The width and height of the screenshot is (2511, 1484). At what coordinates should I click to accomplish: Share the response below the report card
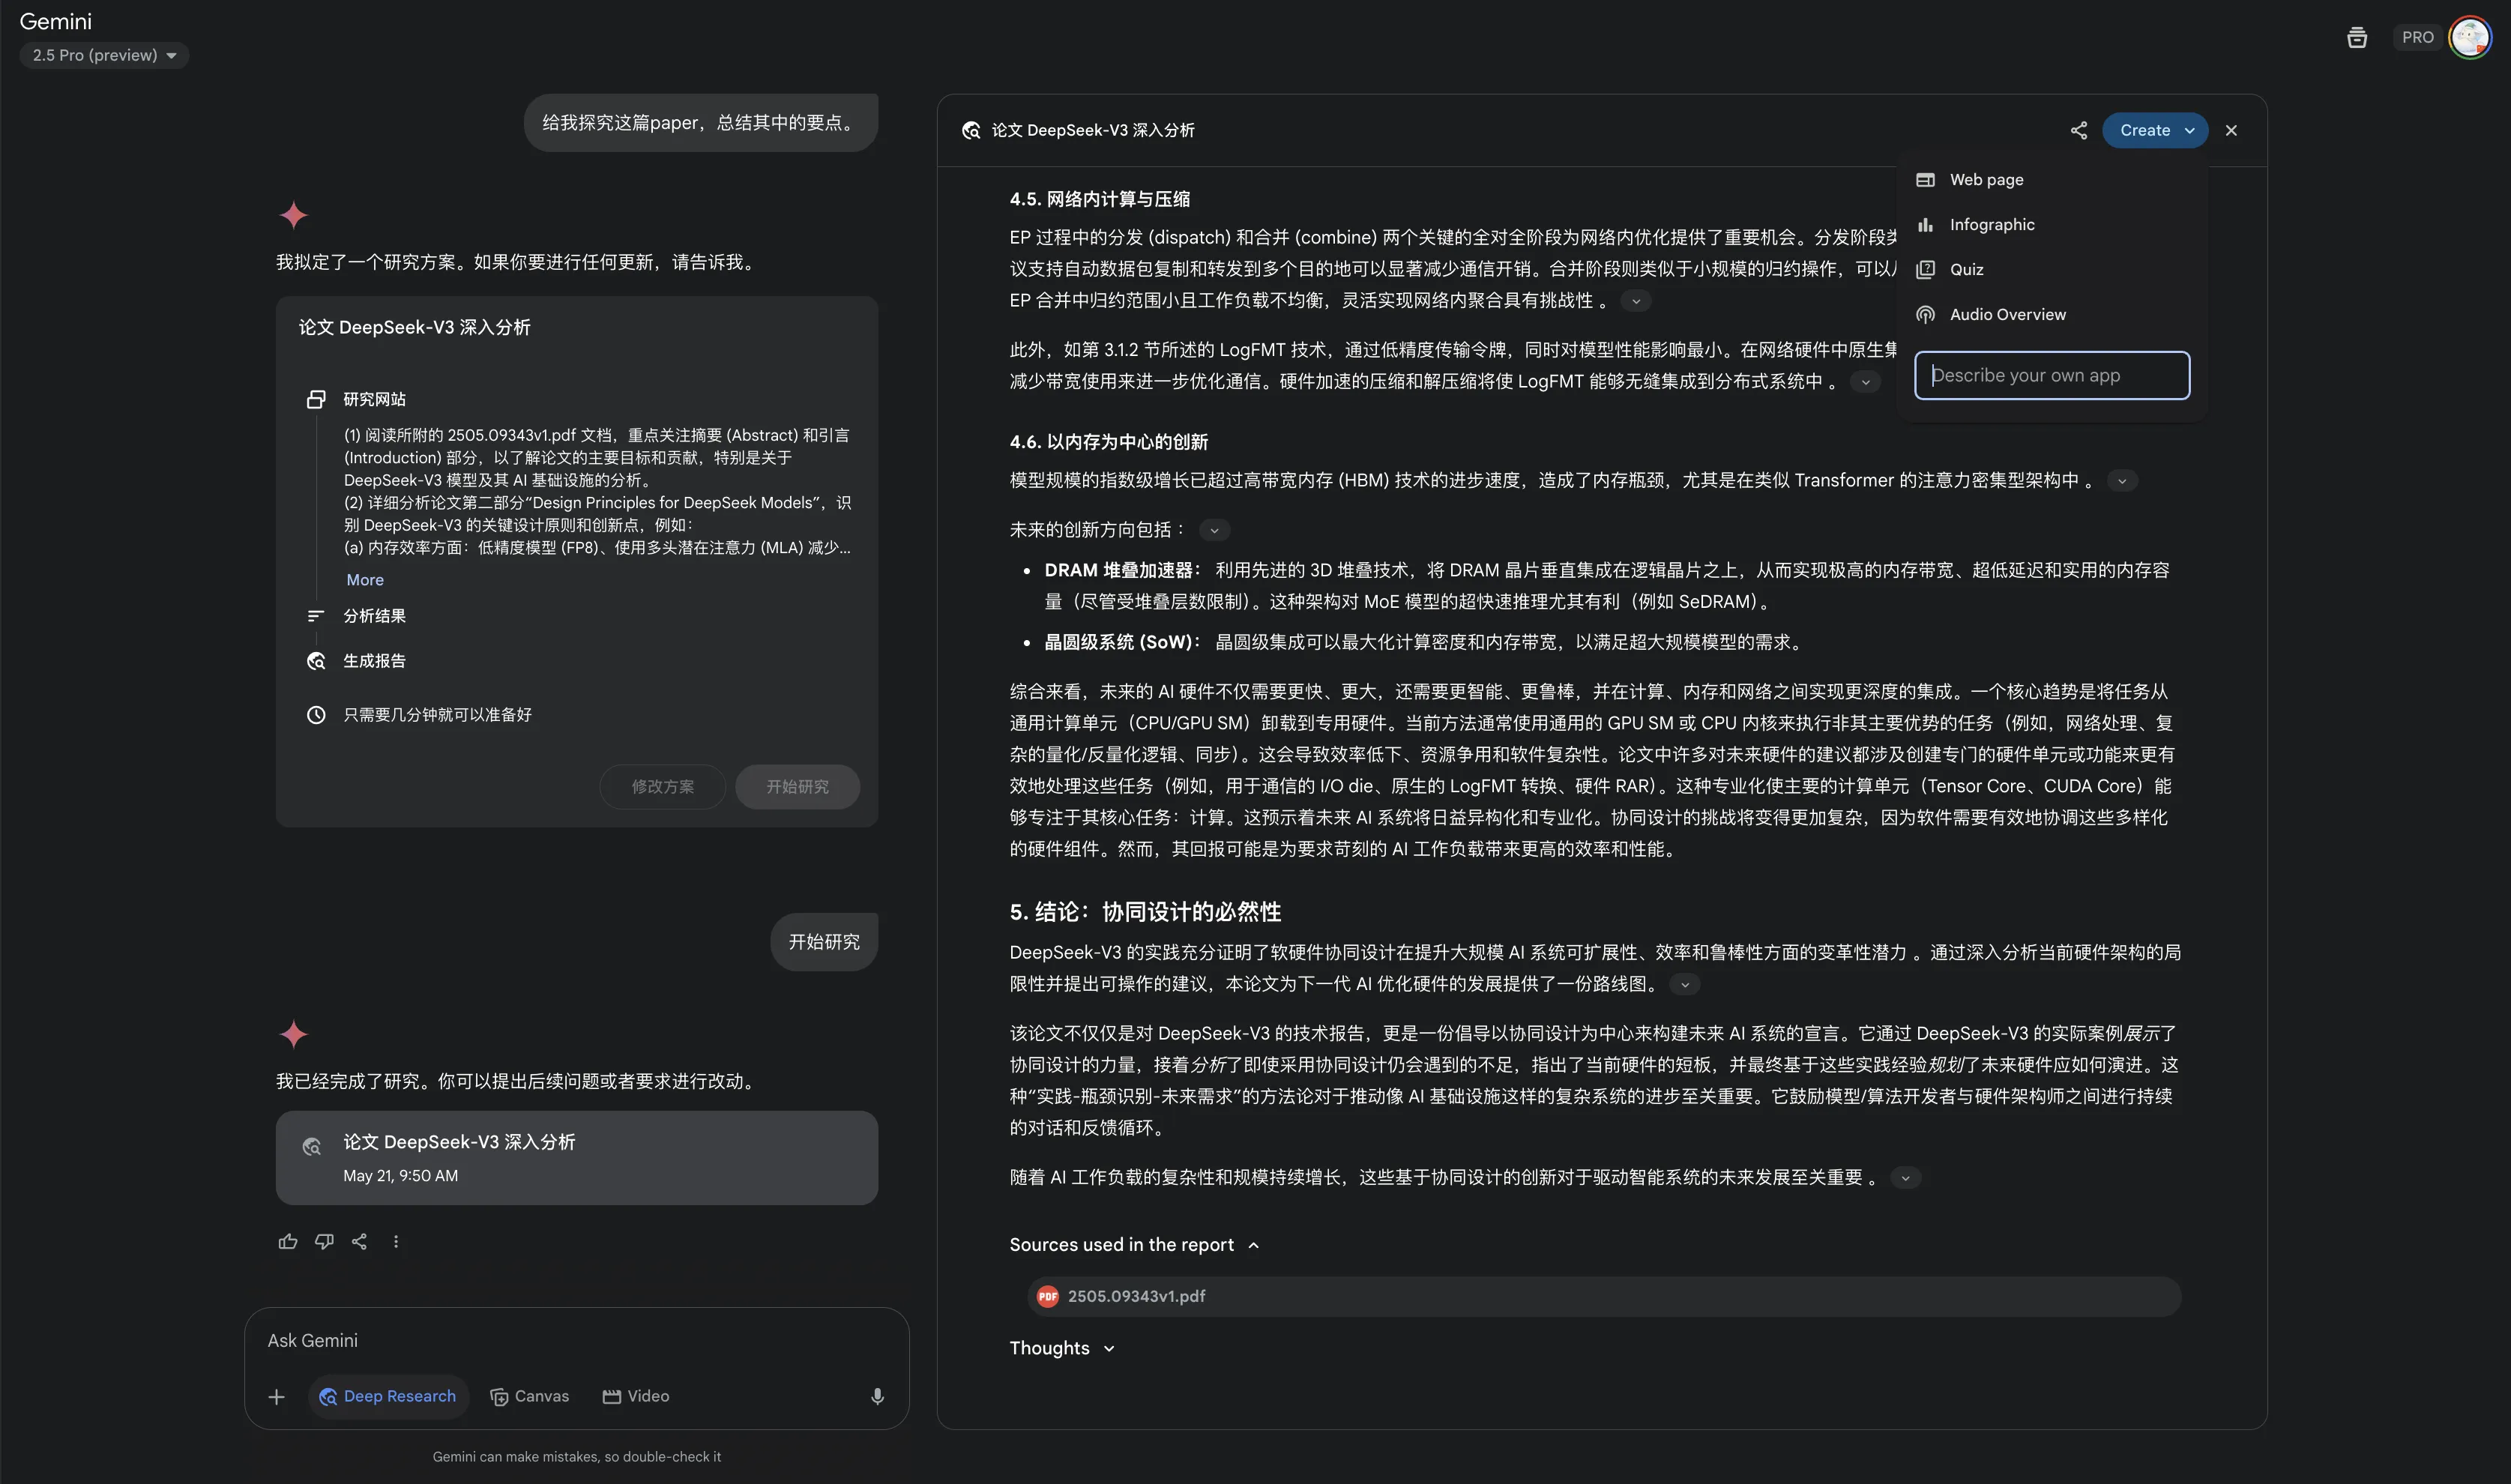pos(359,1241)
